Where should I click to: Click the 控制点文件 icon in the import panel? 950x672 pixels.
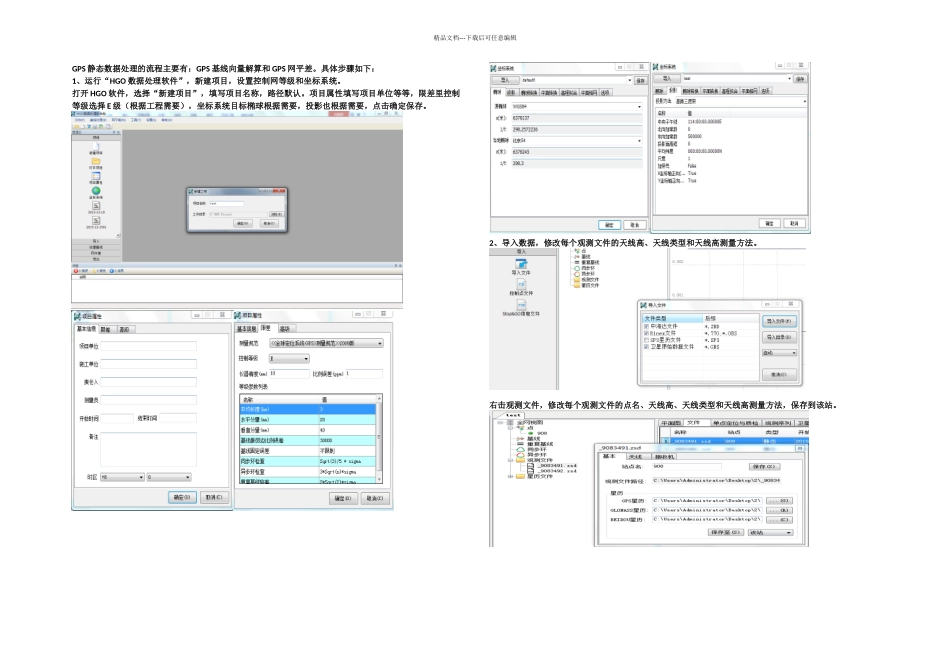(x=521, y=284)
